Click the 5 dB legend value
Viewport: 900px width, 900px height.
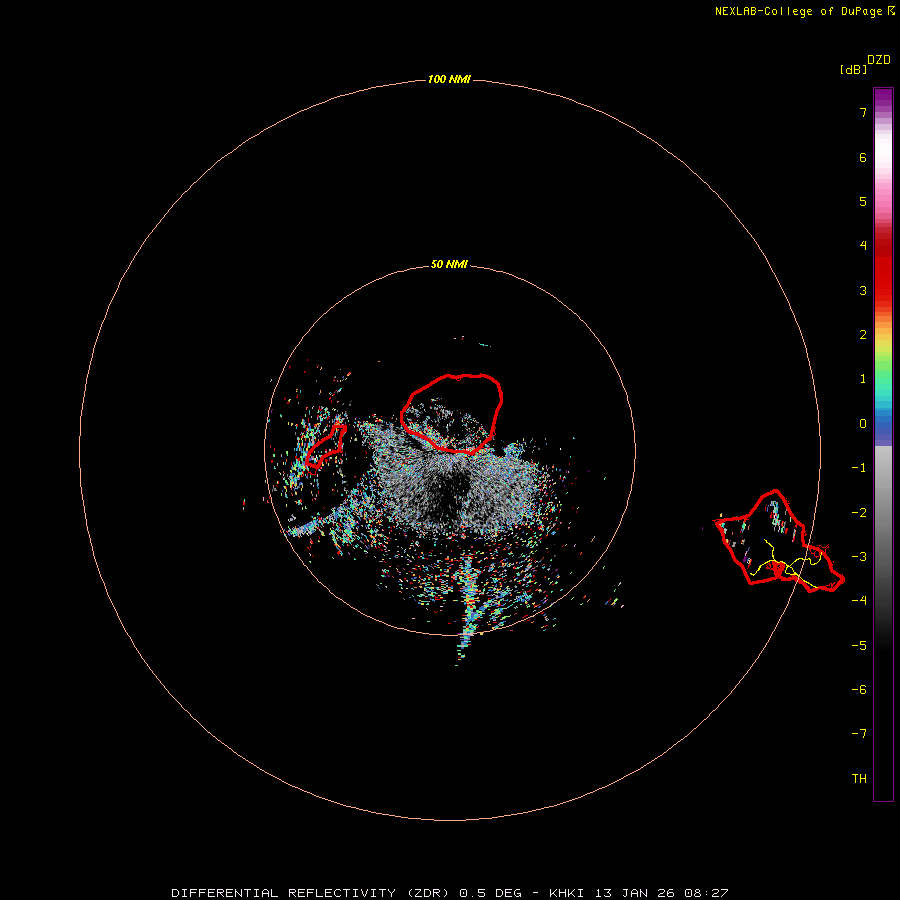coord(863,201)
